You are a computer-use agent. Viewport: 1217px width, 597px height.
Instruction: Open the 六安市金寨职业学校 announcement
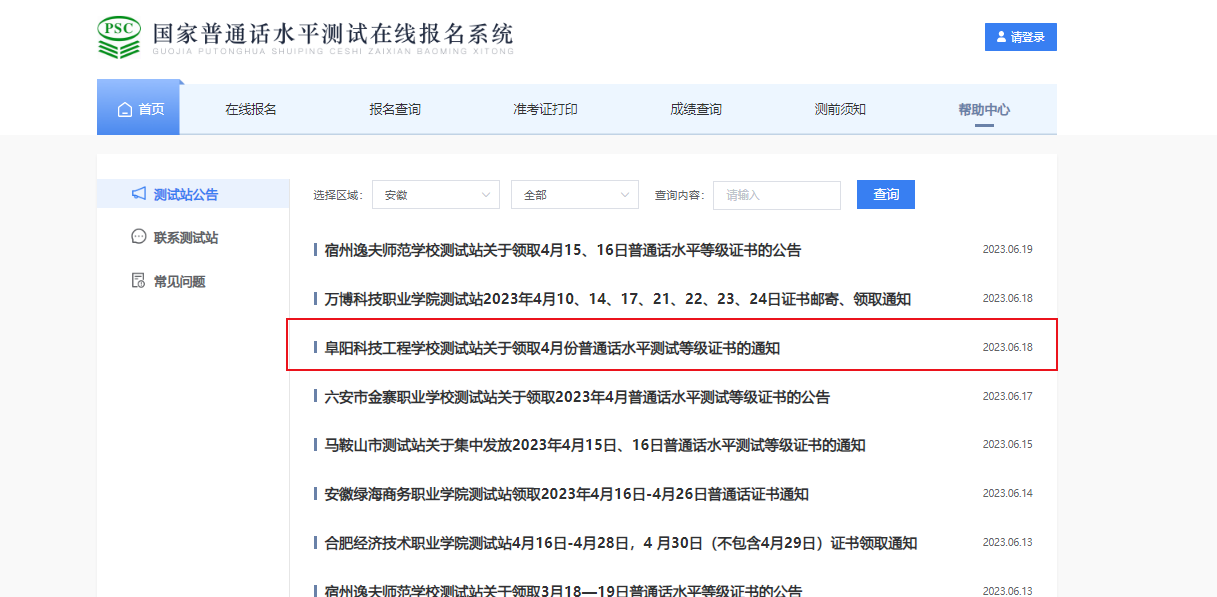pyautogui.click(x=577, y=397)
